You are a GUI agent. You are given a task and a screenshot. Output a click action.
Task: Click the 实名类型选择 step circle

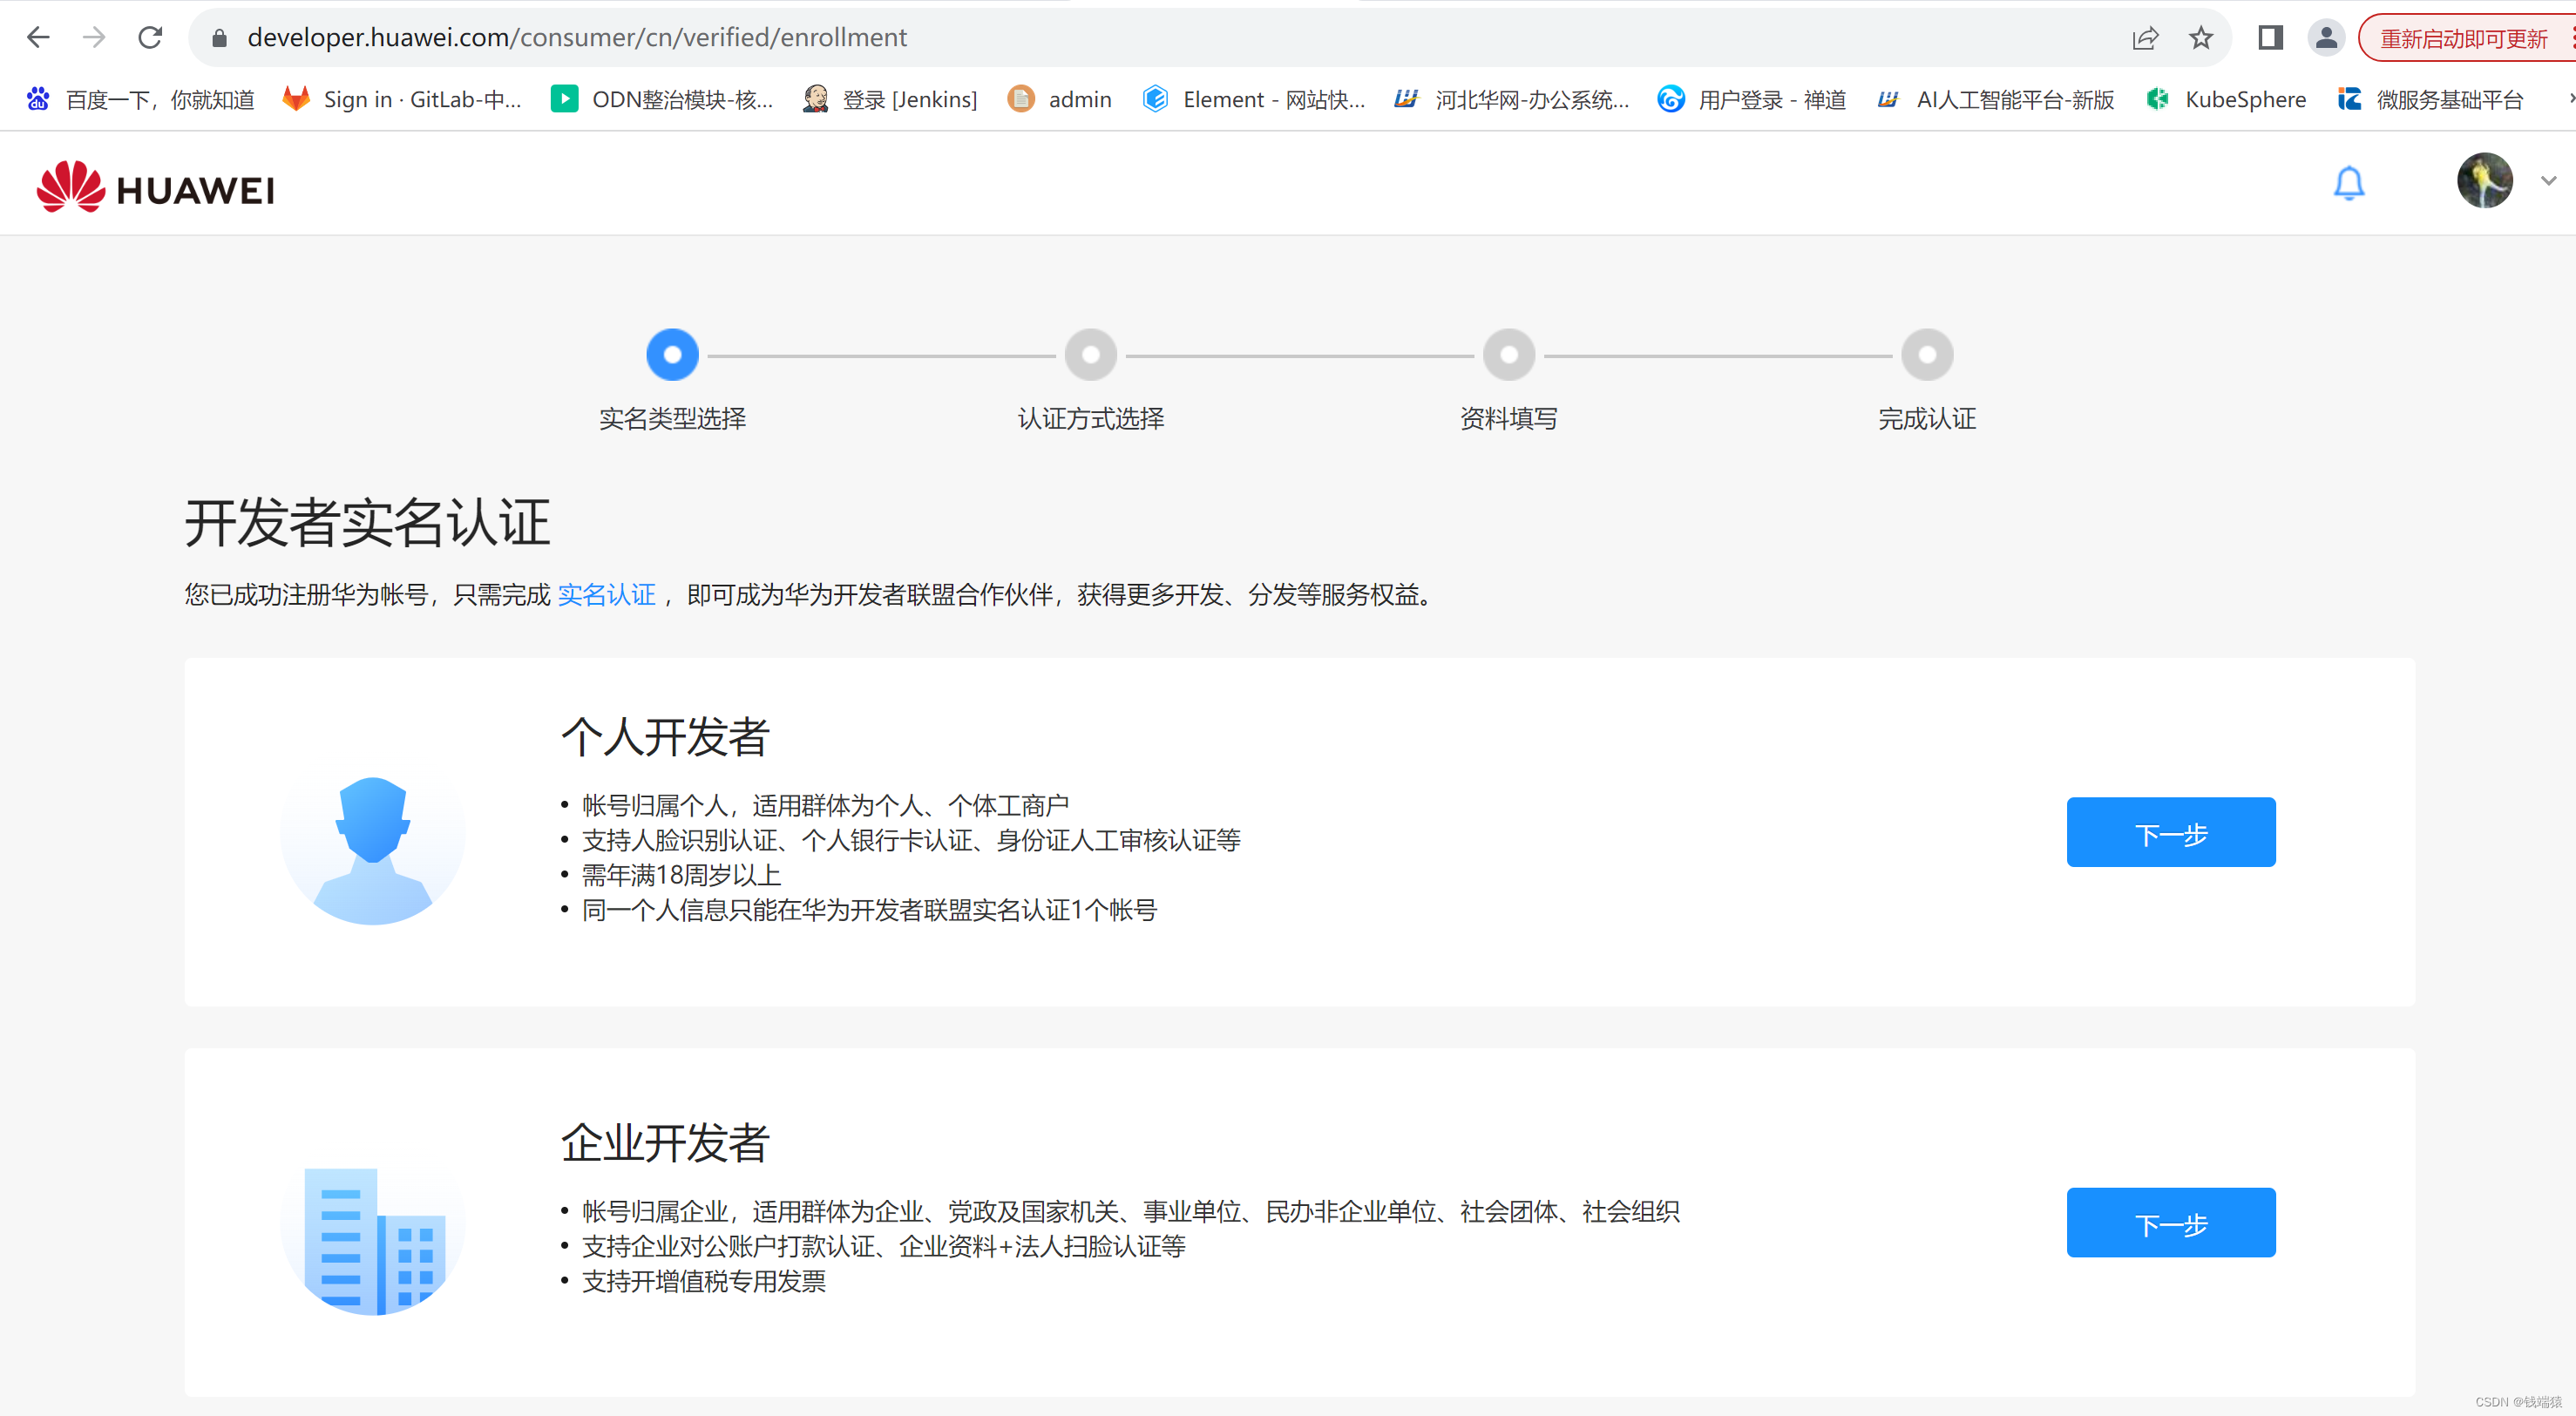coord(672,355)
